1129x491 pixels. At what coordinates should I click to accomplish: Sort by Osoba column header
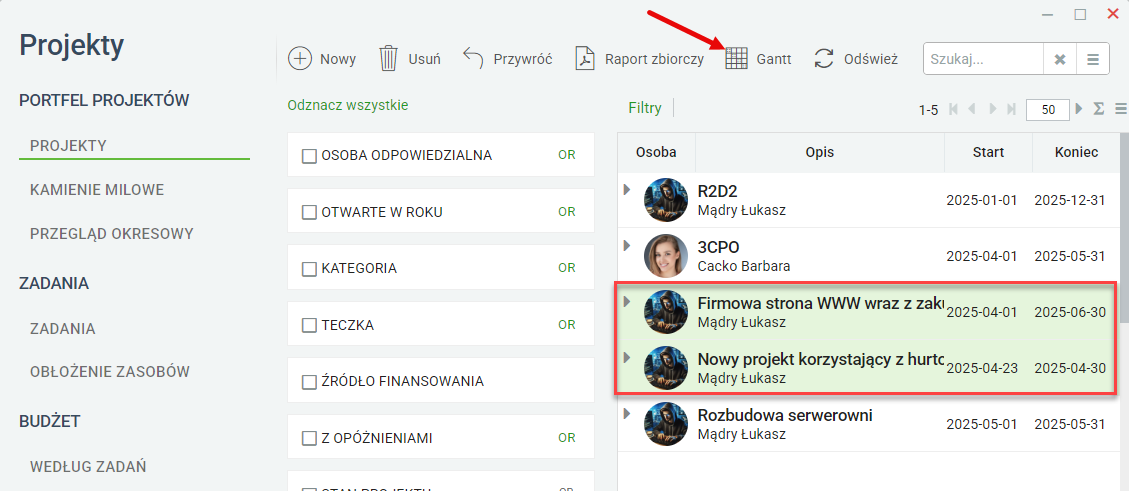click(x=656, y=153)
